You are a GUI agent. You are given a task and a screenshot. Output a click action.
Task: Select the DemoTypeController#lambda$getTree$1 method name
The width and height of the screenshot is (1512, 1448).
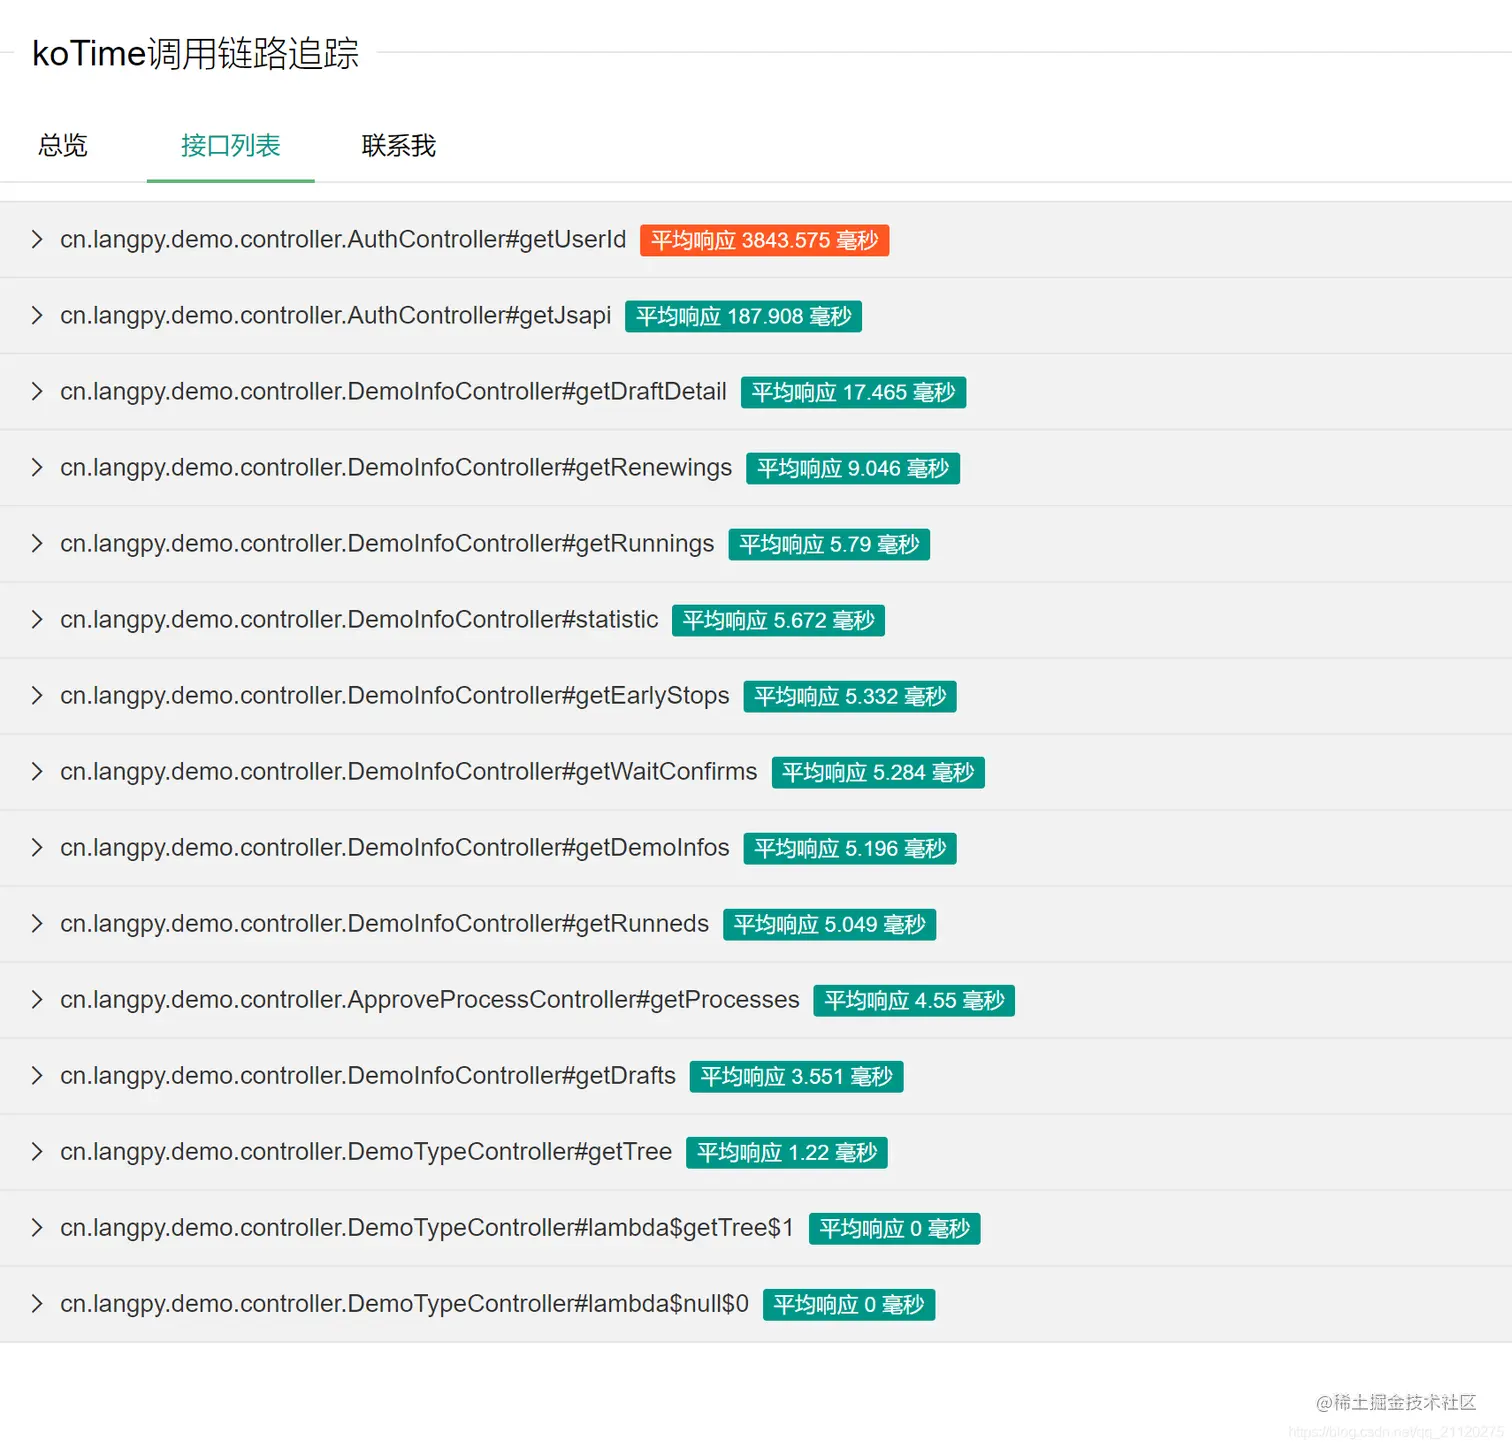(427, 1228)
